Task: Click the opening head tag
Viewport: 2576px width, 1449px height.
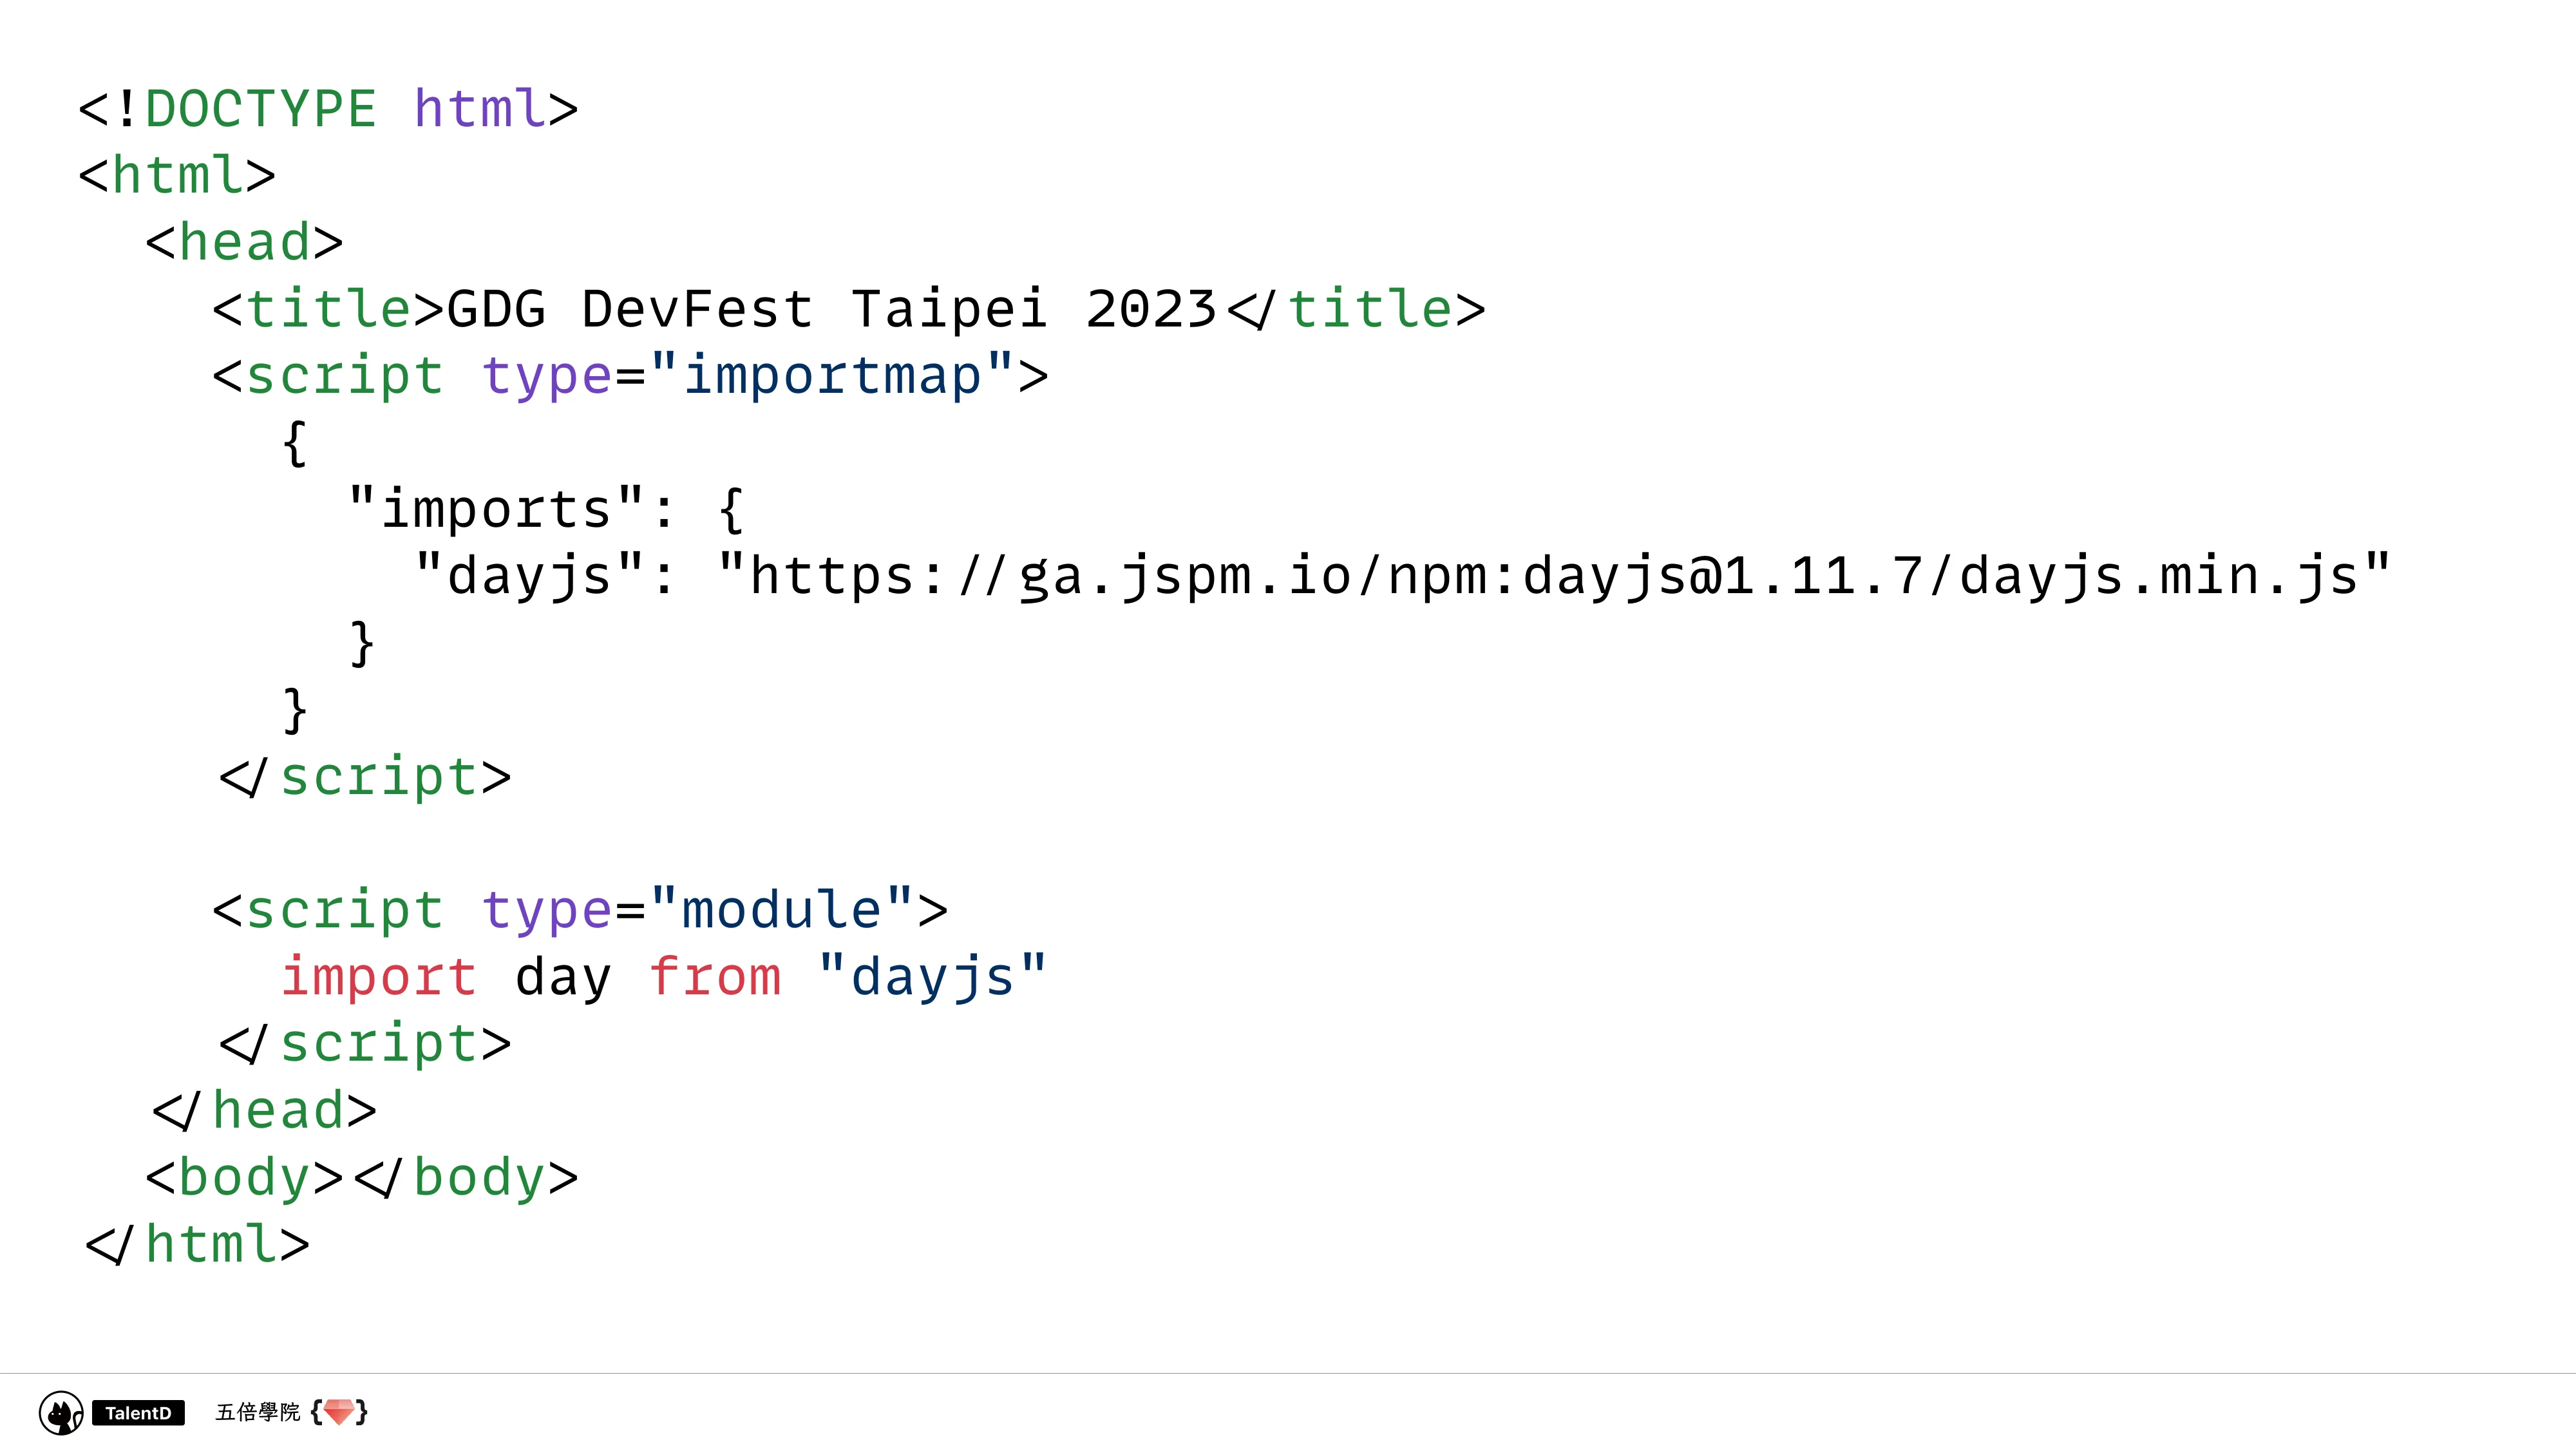Action: (244, 243)
